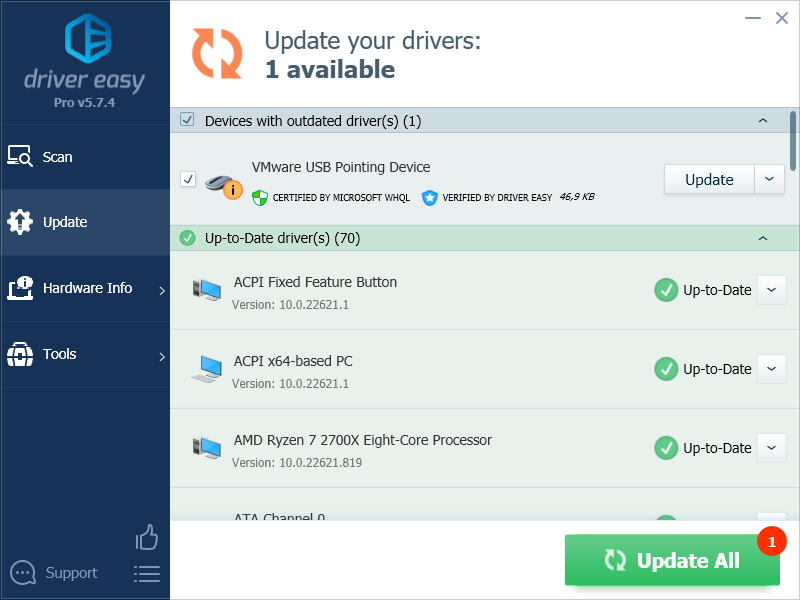The height and width of the screenshot is (600, 800).
Task: Click the green check icon beside Up-to-Date driver(s)
Action: 187,238
